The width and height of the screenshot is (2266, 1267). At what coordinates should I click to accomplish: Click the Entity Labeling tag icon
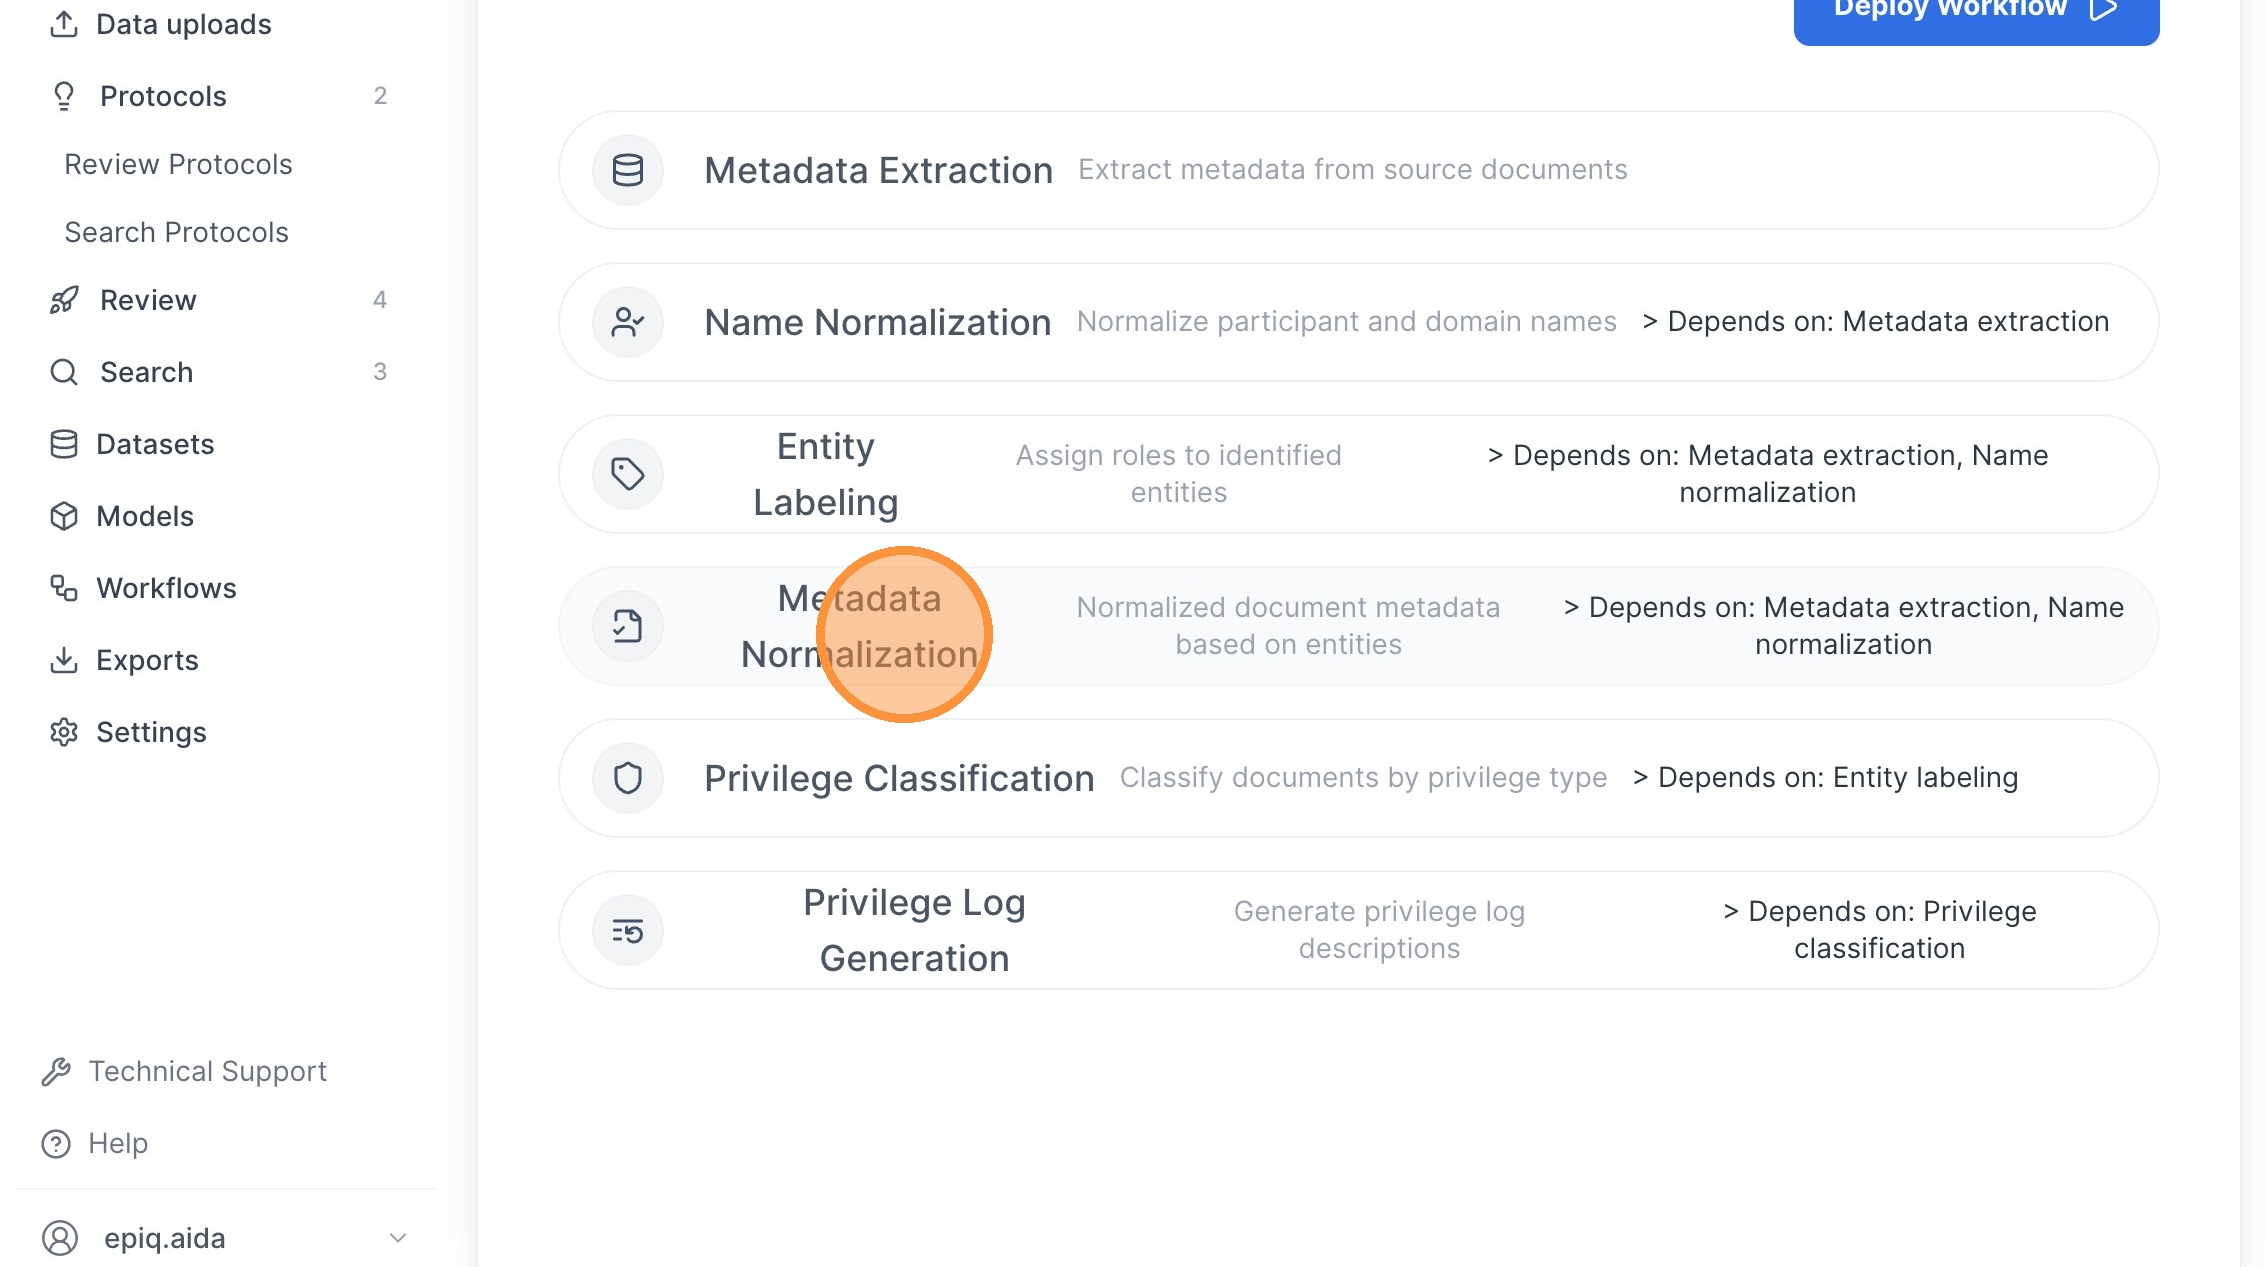pos(628,474)
